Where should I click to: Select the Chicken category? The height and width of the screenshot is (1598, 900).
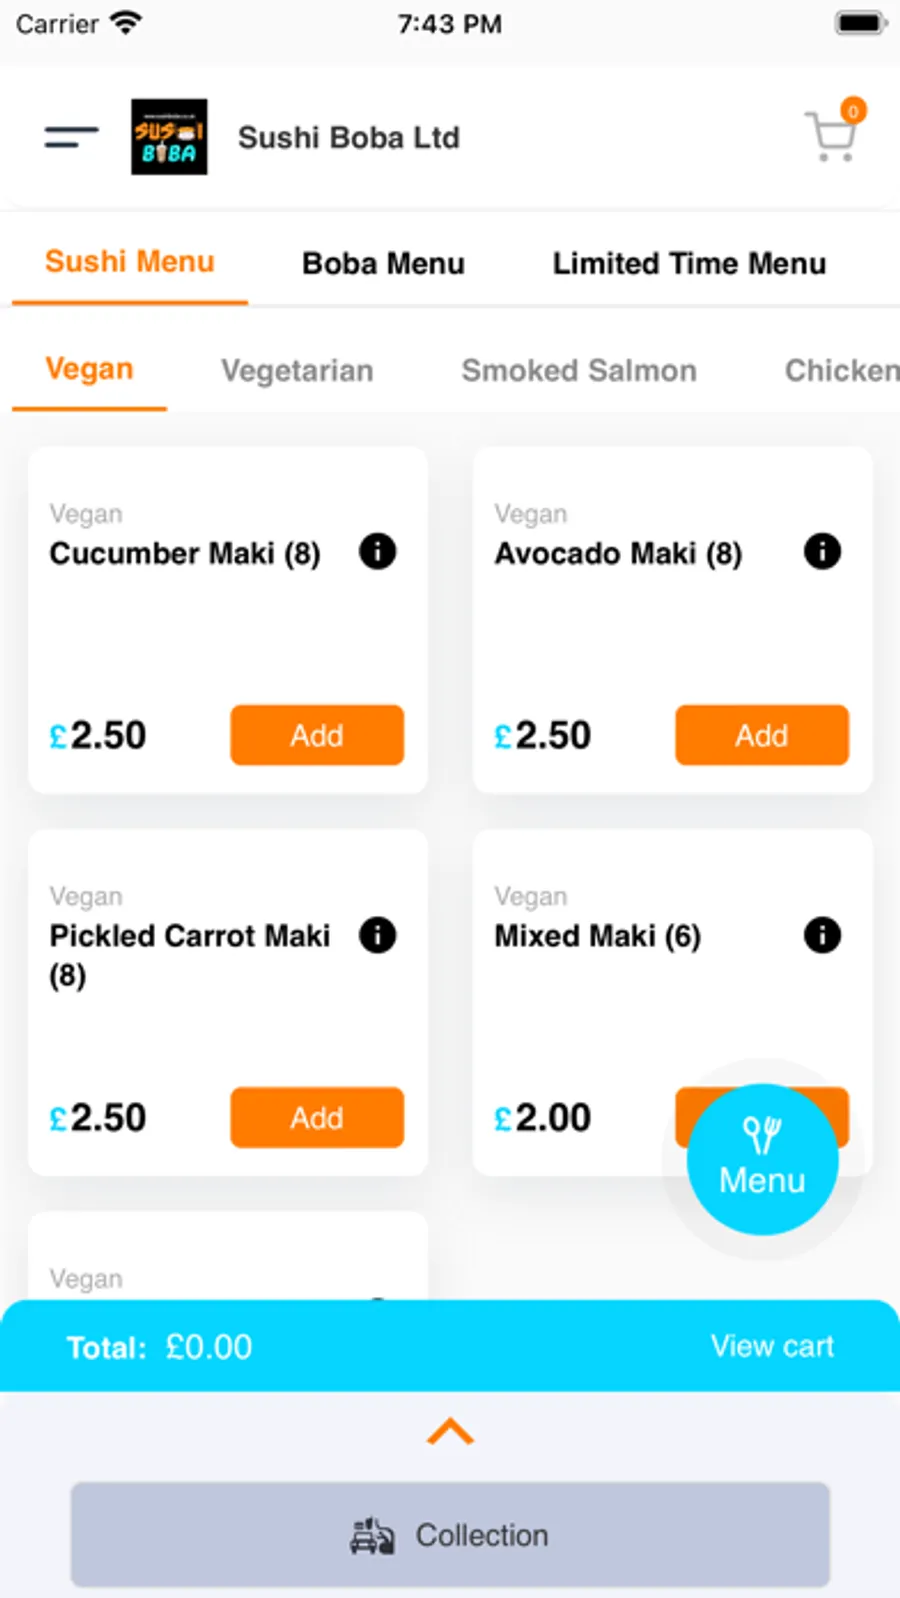point(840,370)
